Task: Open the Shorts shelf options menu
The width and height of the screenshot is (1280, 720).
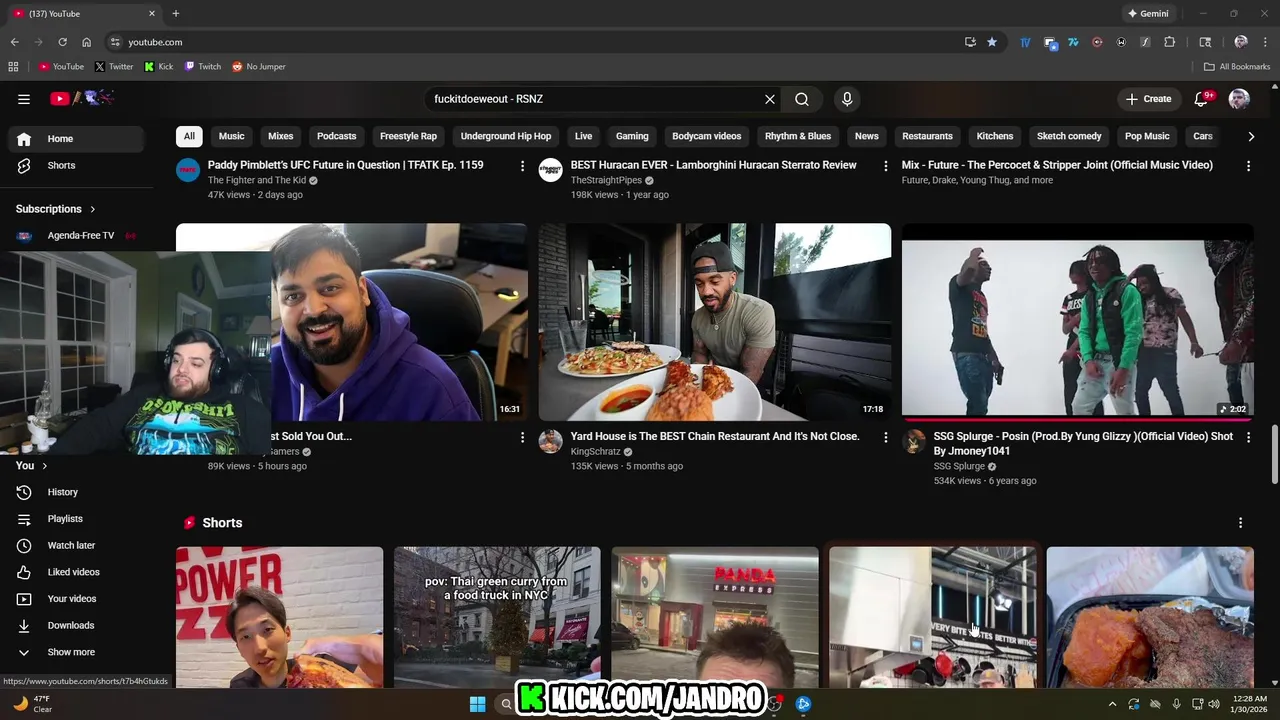Action: tap(1240, 523)
